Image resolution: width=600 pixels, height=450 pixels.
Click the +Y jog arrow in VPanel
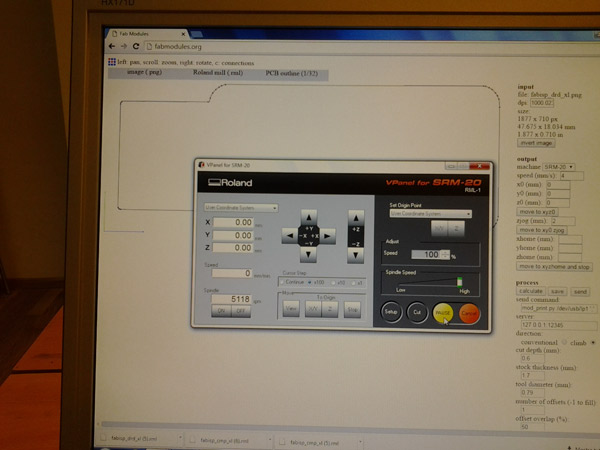point(308,217)
